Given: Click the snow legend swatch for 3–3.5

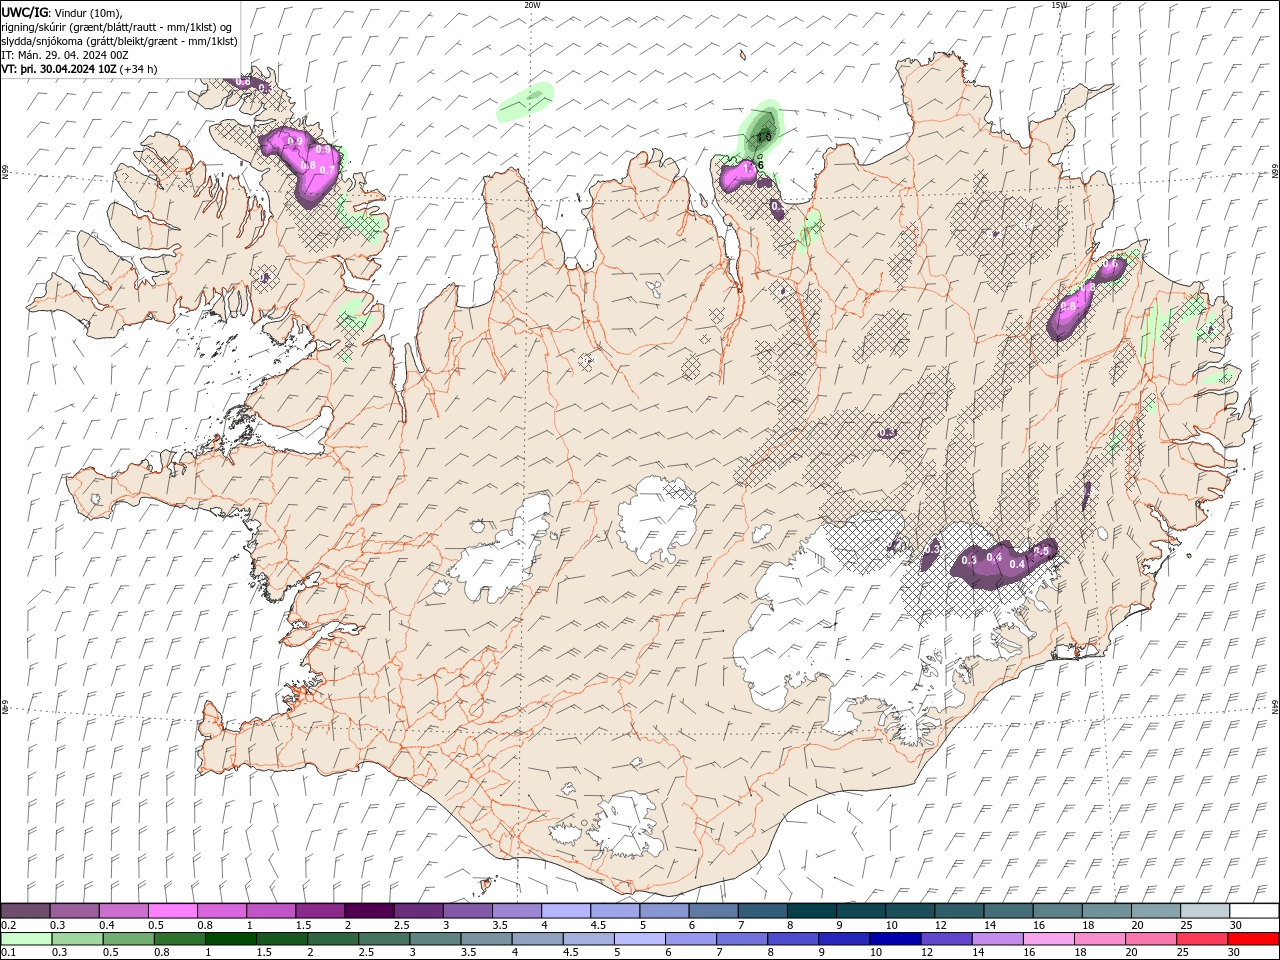Looking at the screenshot, I should [x=467, y=911].
